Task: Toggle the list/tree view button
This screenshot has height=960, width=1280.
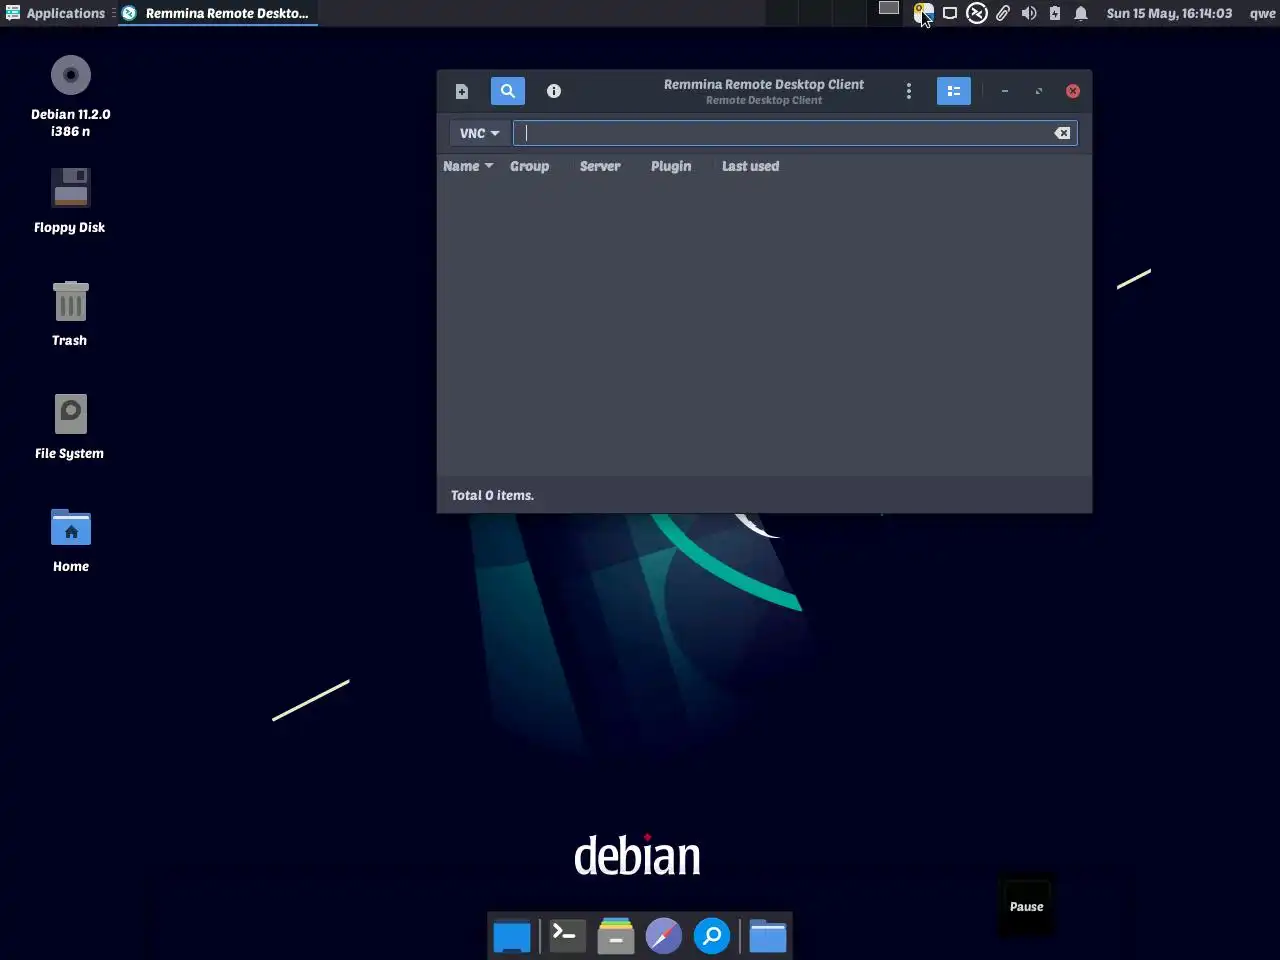Action: click(x=954, y=91)
